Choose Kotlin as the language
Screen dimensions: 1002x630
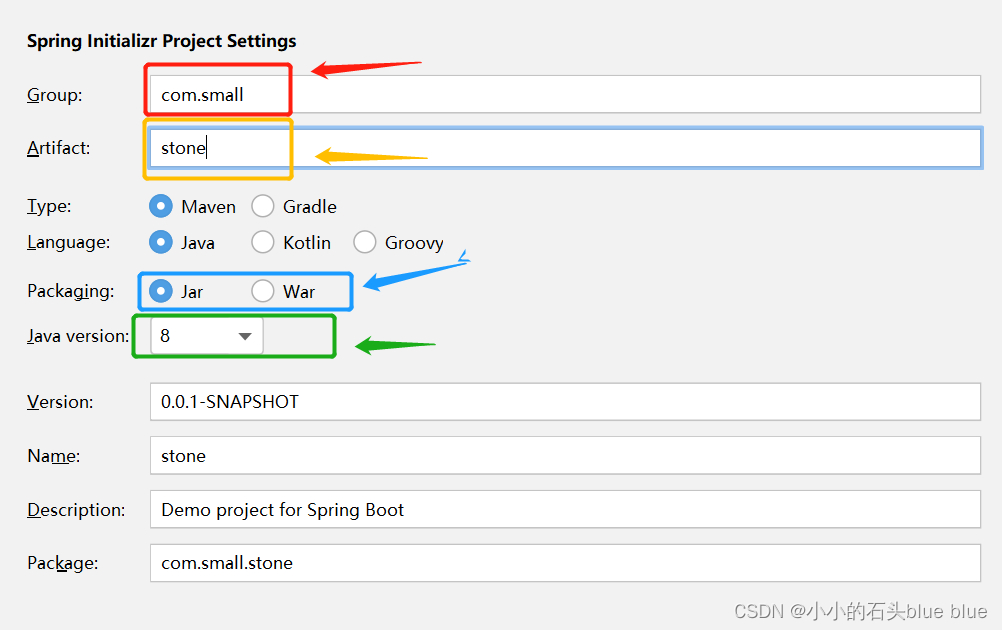click(x=263, y=242)
